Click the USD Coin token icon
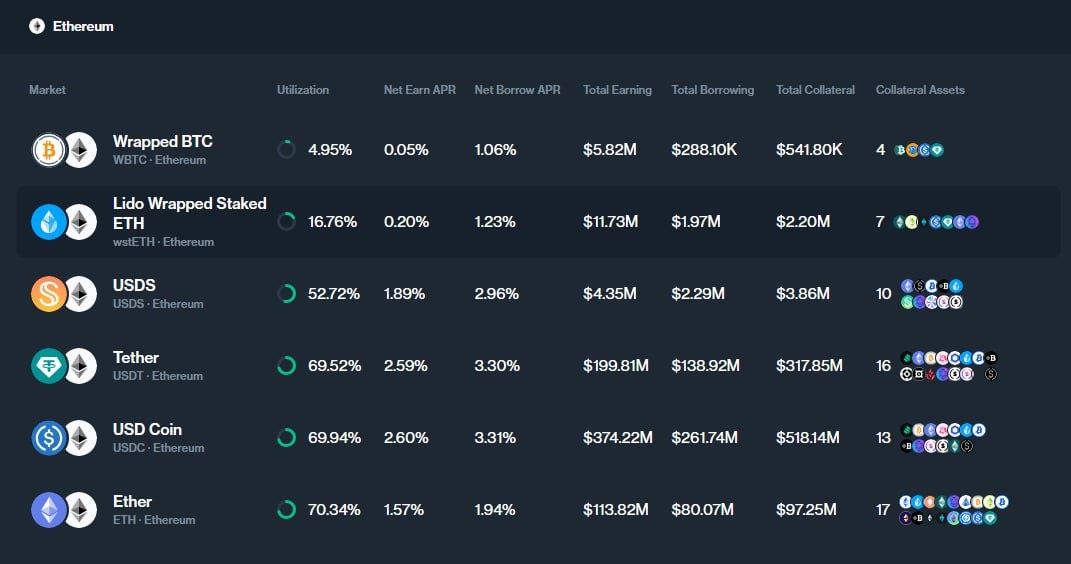1071x564 pixels. click(x=48, y=438)
